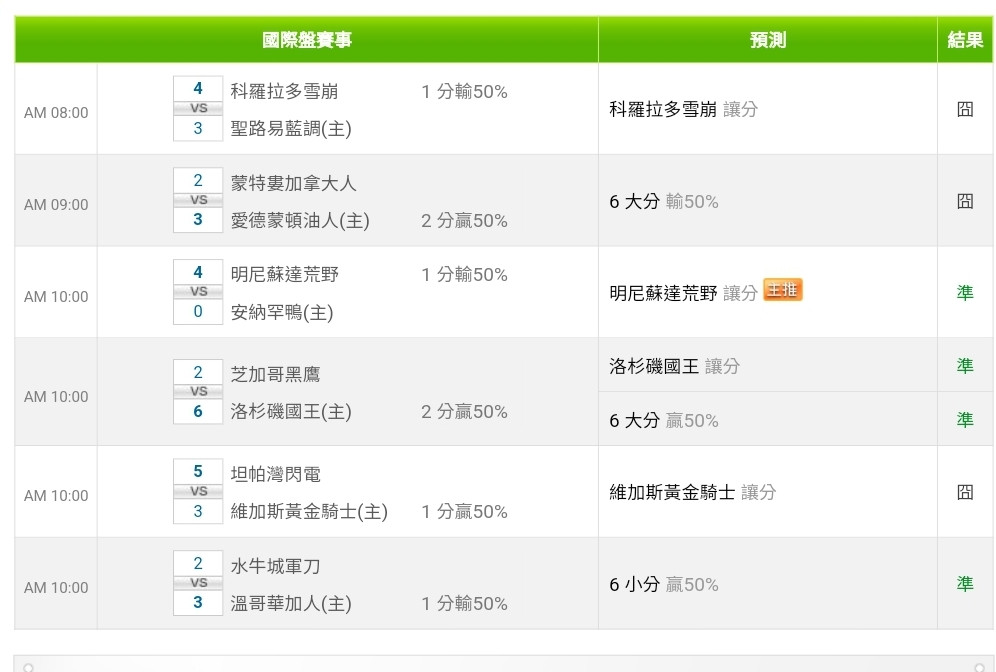This screenshot has height=672, width=996.
Task: Click the 國際盤賽事 column header
Action: [x=306, y=39]
